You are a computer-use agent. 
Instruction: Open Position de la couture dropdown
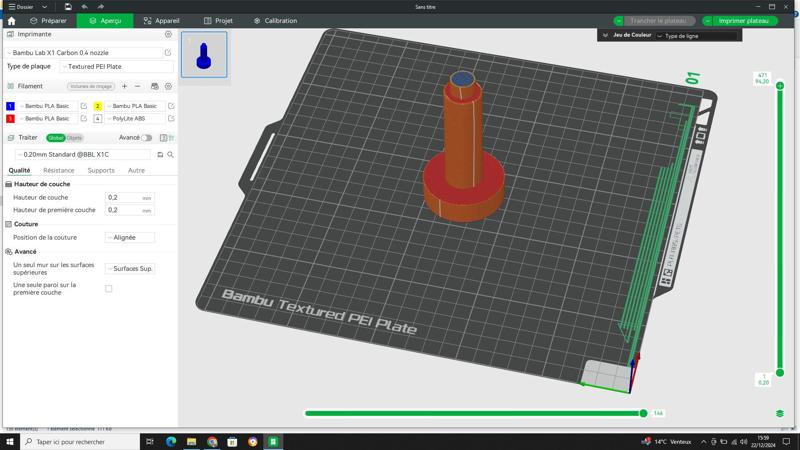pos(130,237)
